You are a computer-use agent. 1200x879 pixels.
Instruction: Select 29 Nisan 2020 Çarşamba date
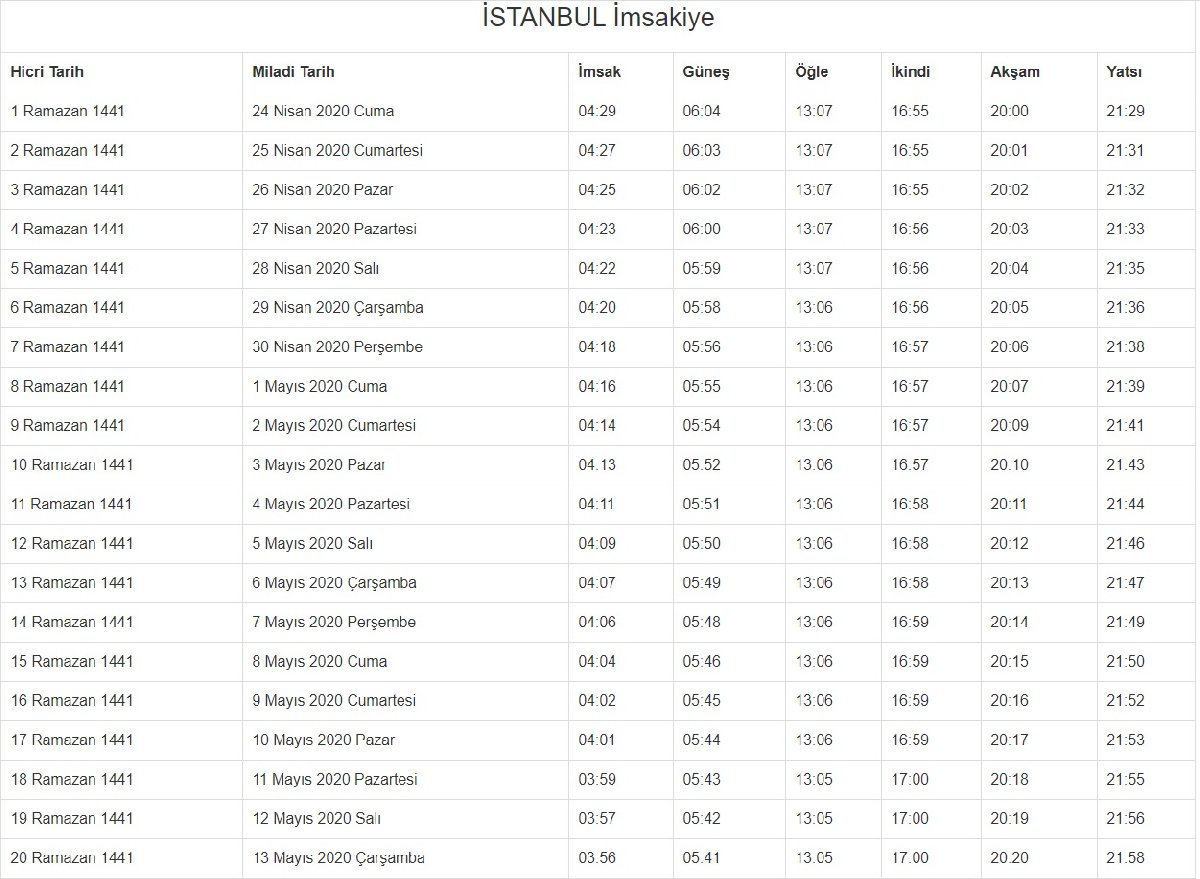click(337, 308)
